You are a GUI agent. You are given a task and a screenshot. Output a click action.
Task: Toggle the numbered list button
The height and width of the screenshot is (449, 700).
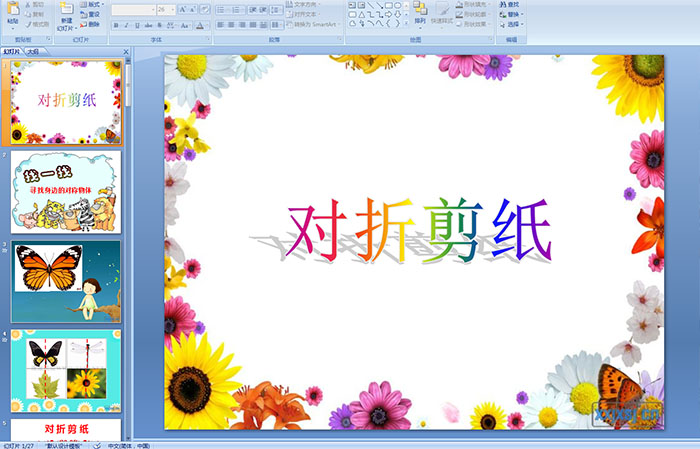(x=237, y=9)
